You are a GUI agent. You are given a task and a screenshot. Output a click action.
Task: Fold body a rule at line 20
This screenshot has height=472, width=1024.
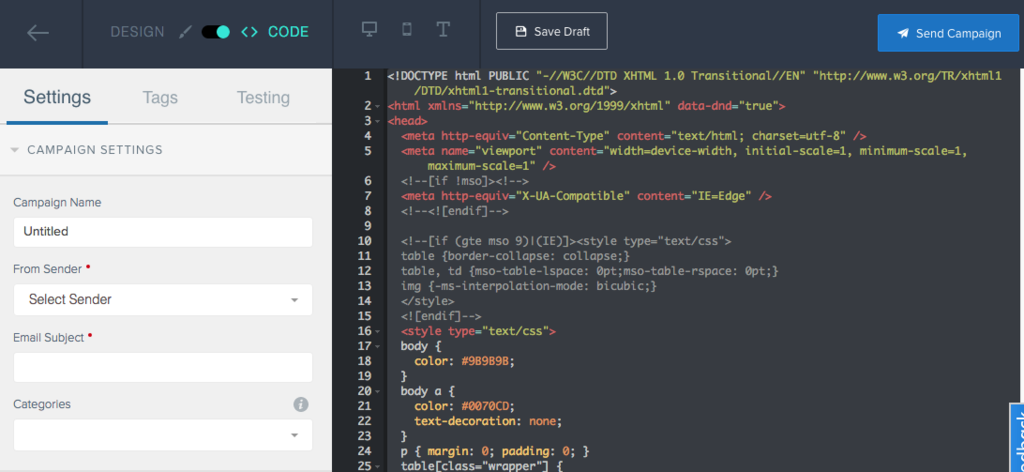click(x=377, y=391)
